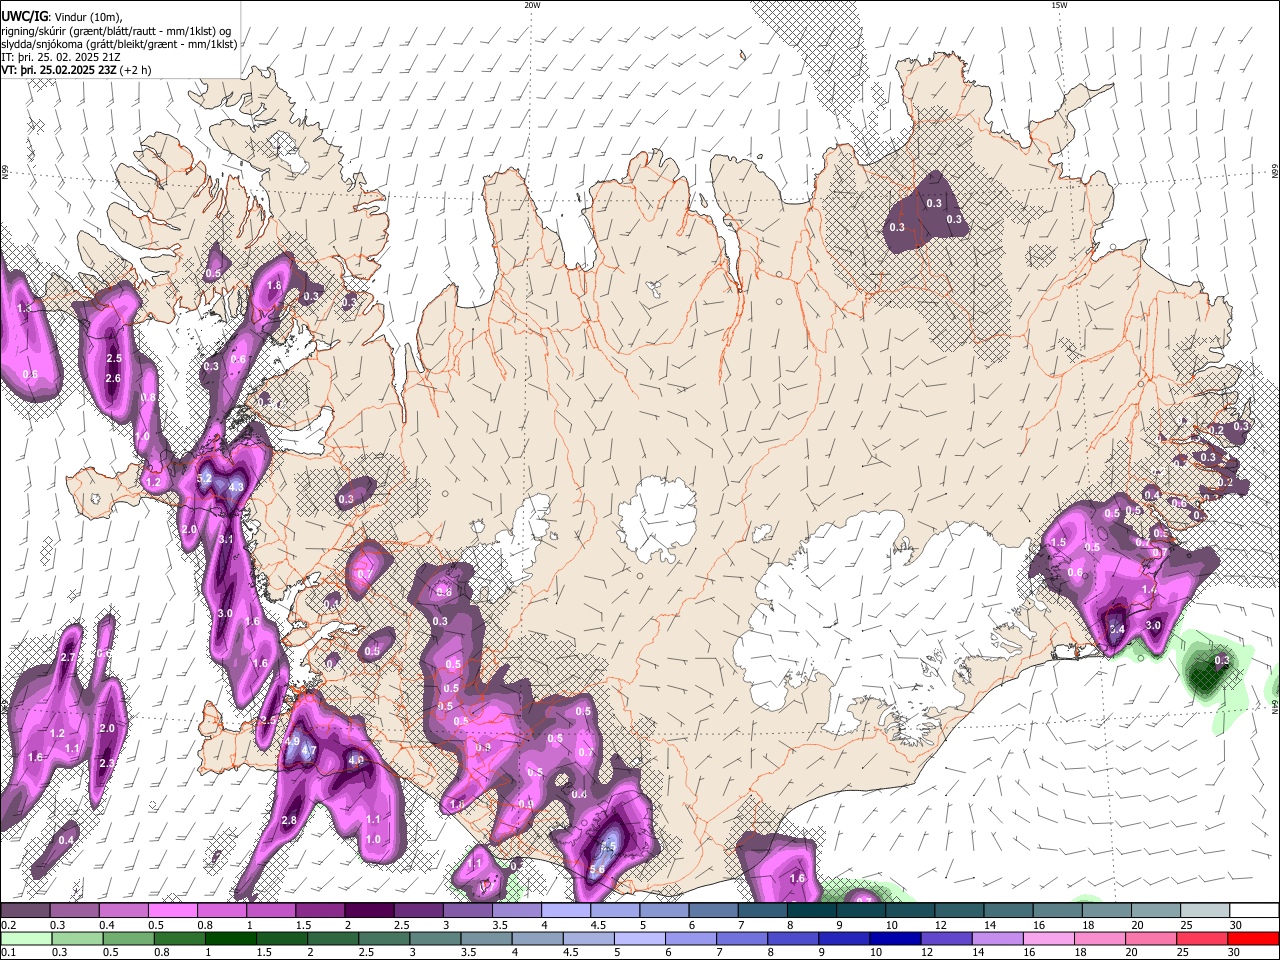
Task: Click the 2.3 precipitation value on the map
Action: [x=108, y=763]
